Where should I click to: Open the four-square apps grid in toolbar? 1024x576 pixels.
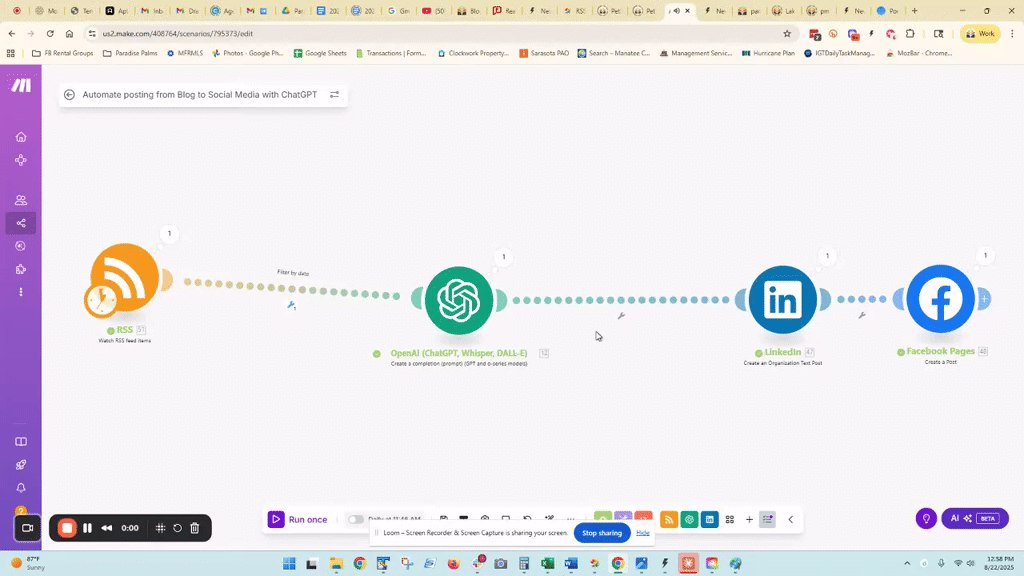pos(729,520)
